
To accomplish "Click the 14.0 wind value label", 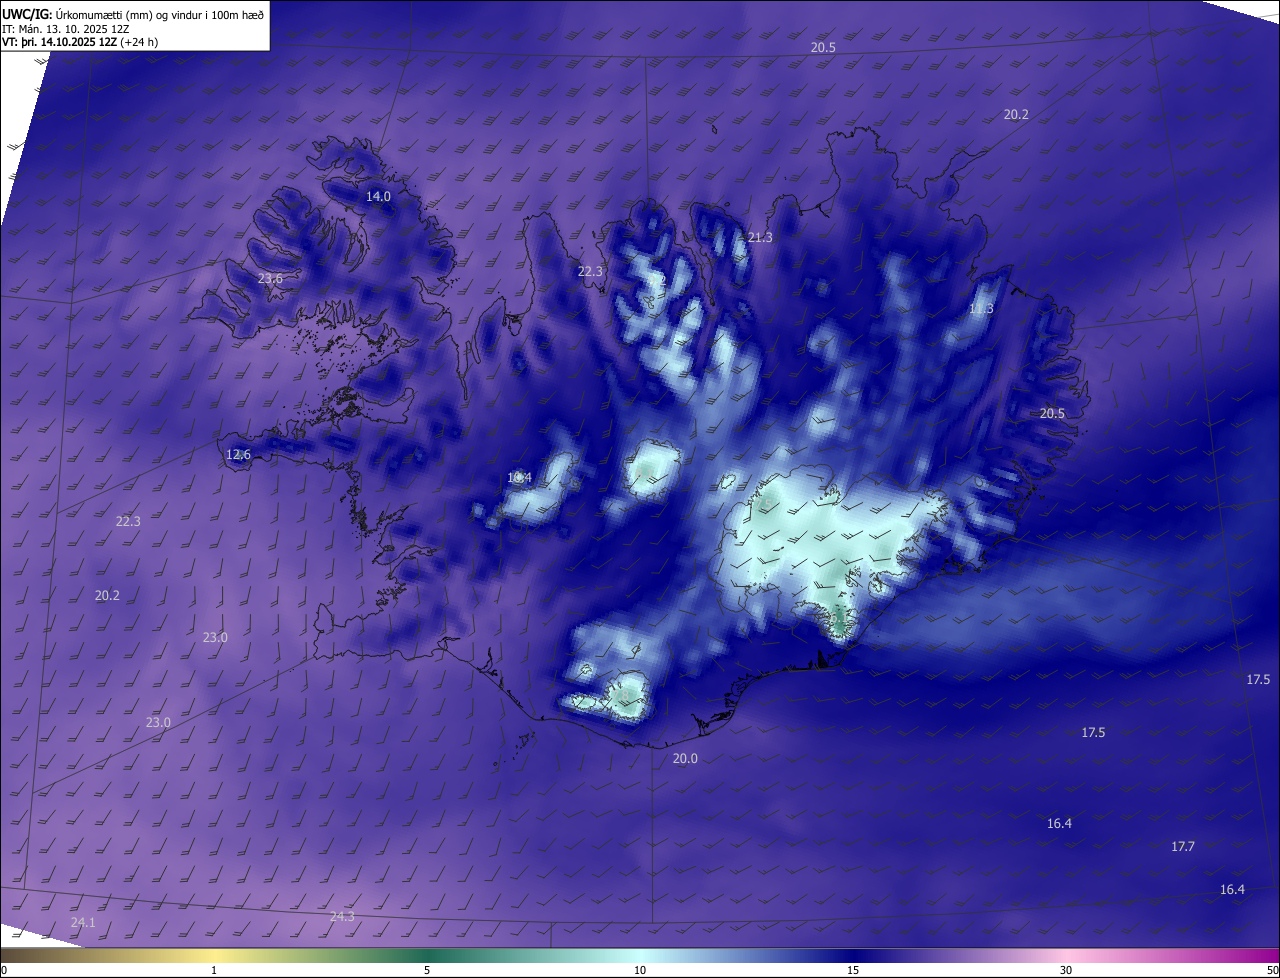I will [378, 197].
